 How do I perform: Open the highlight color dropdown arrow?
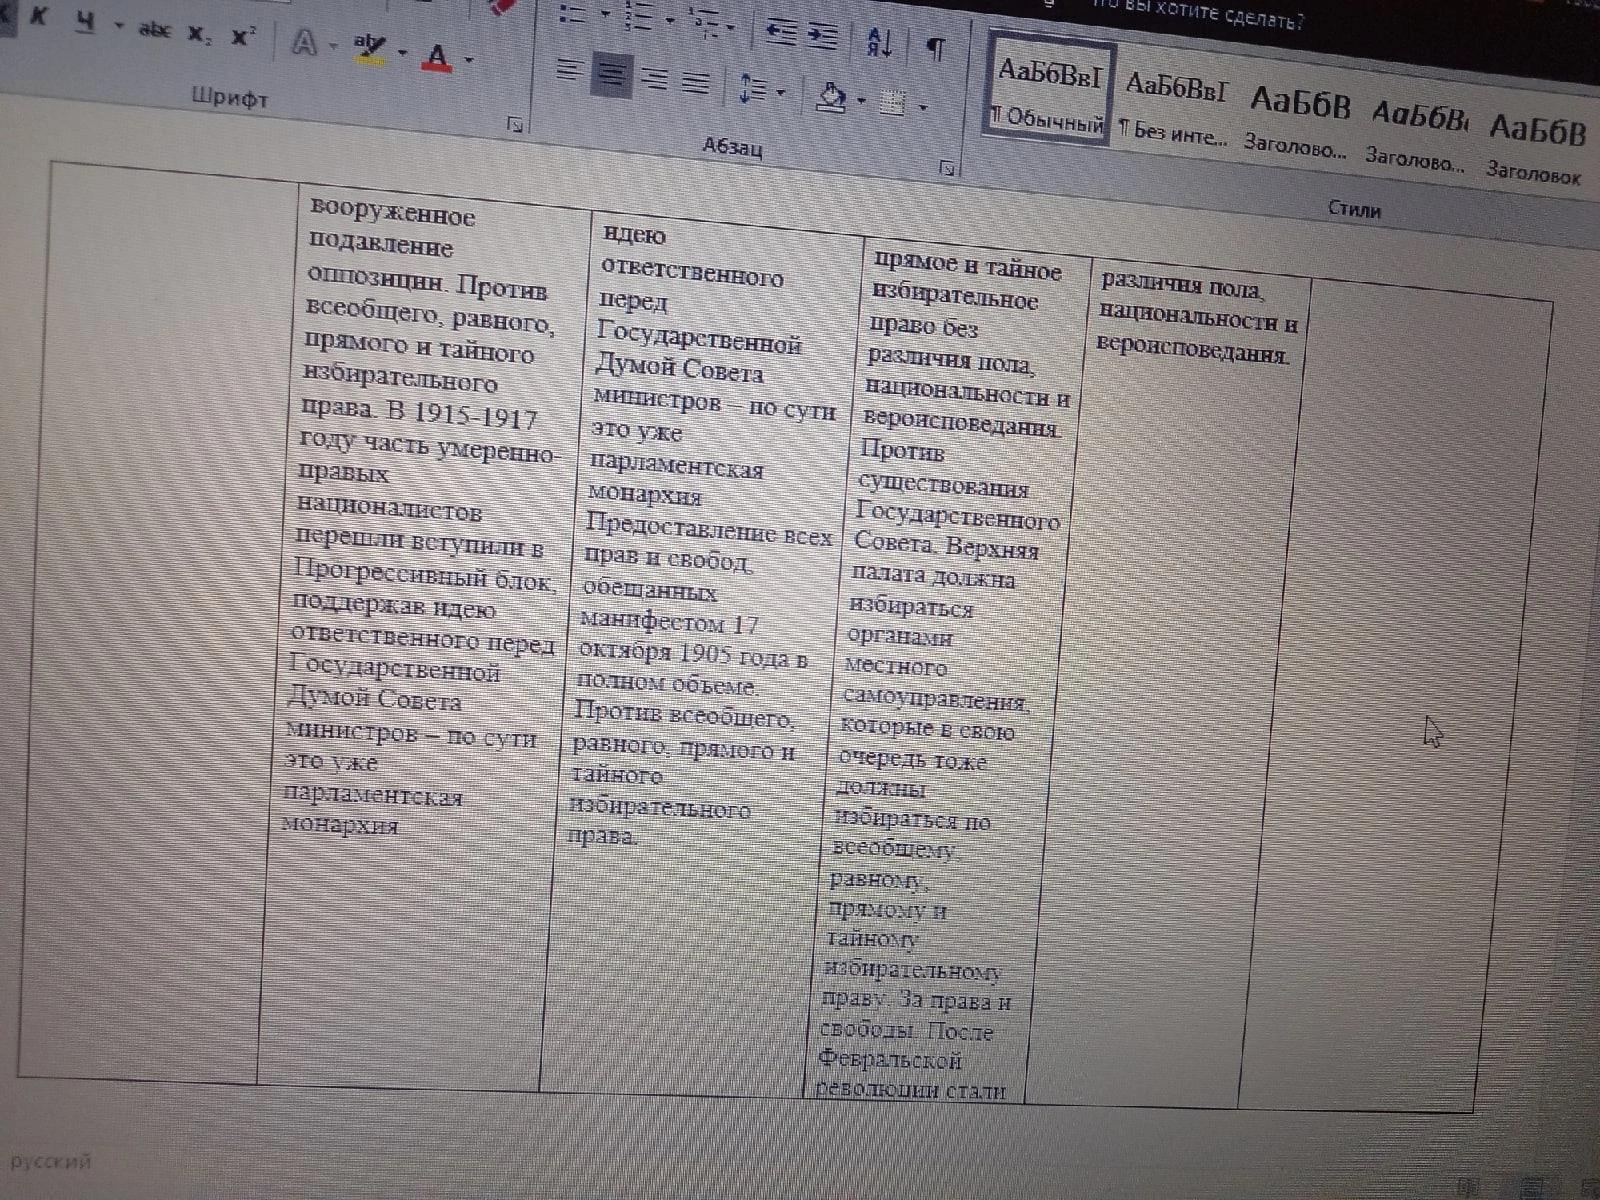tap(402, 52)
